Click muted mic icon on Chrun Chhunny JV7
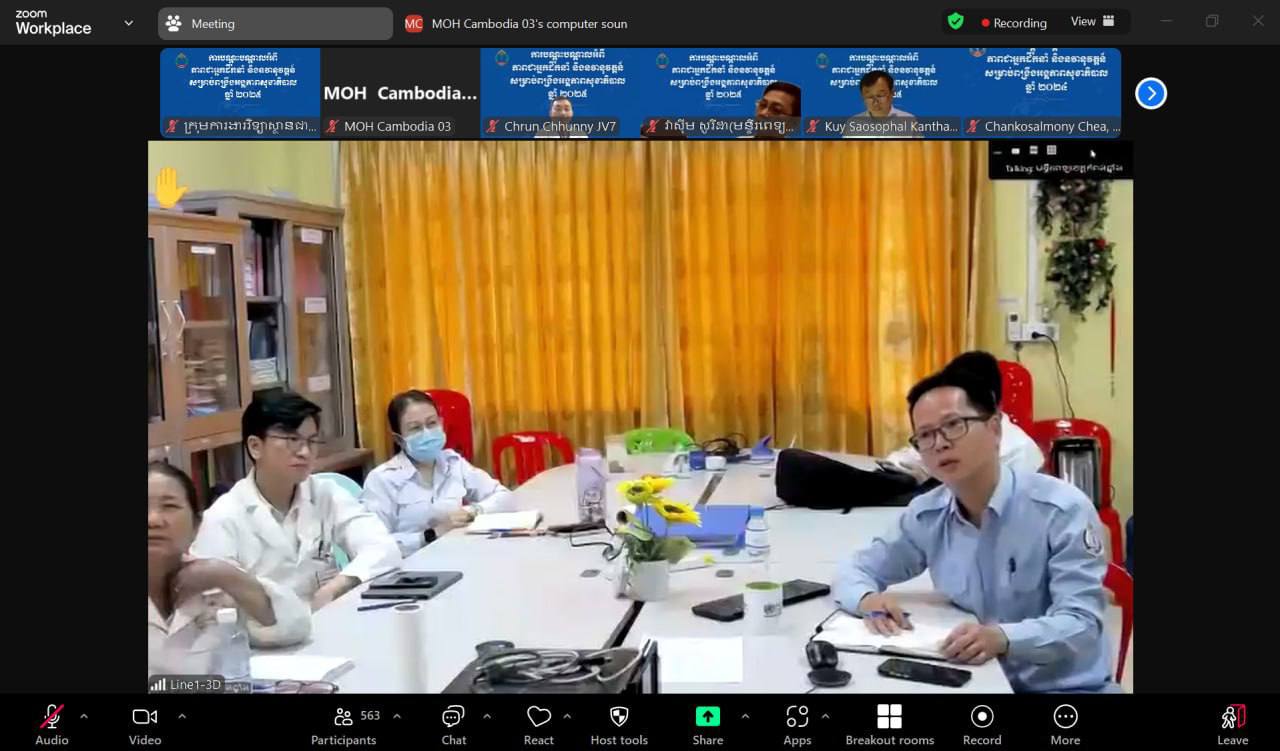Viewport: 1280px width, 751px height. point(492,126)
